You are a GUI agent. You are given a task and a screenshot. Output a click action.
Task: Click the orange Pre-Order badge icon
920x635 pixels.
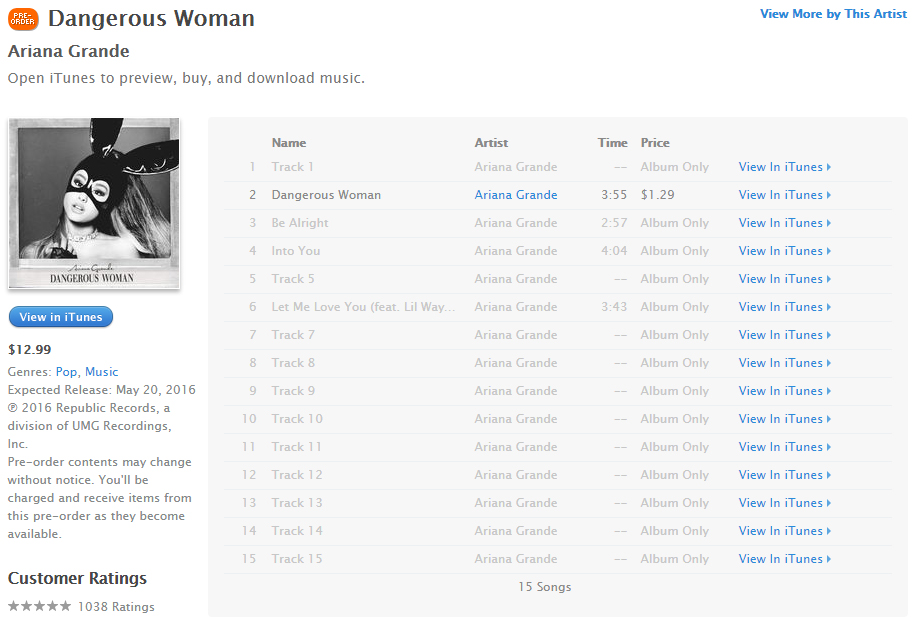click(x=23, y=19)
